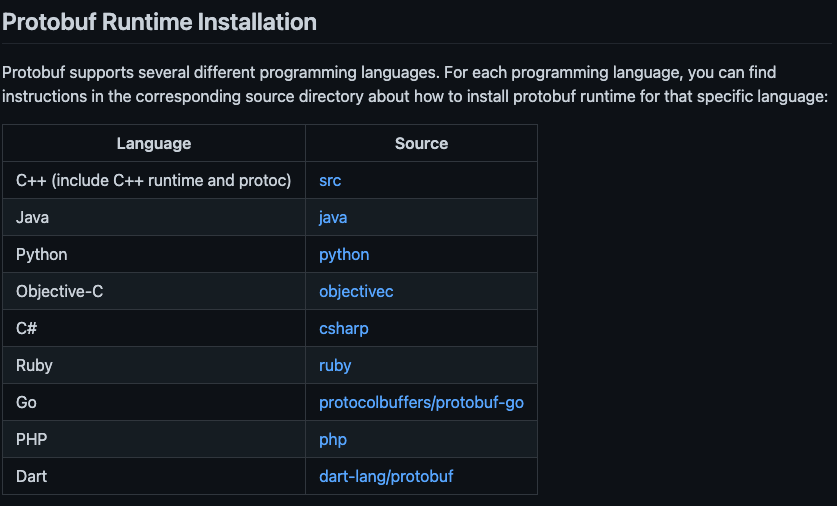Click the Objective-C language cell
The width and height of the screenshot is (837, 506).
pos(59,292)
